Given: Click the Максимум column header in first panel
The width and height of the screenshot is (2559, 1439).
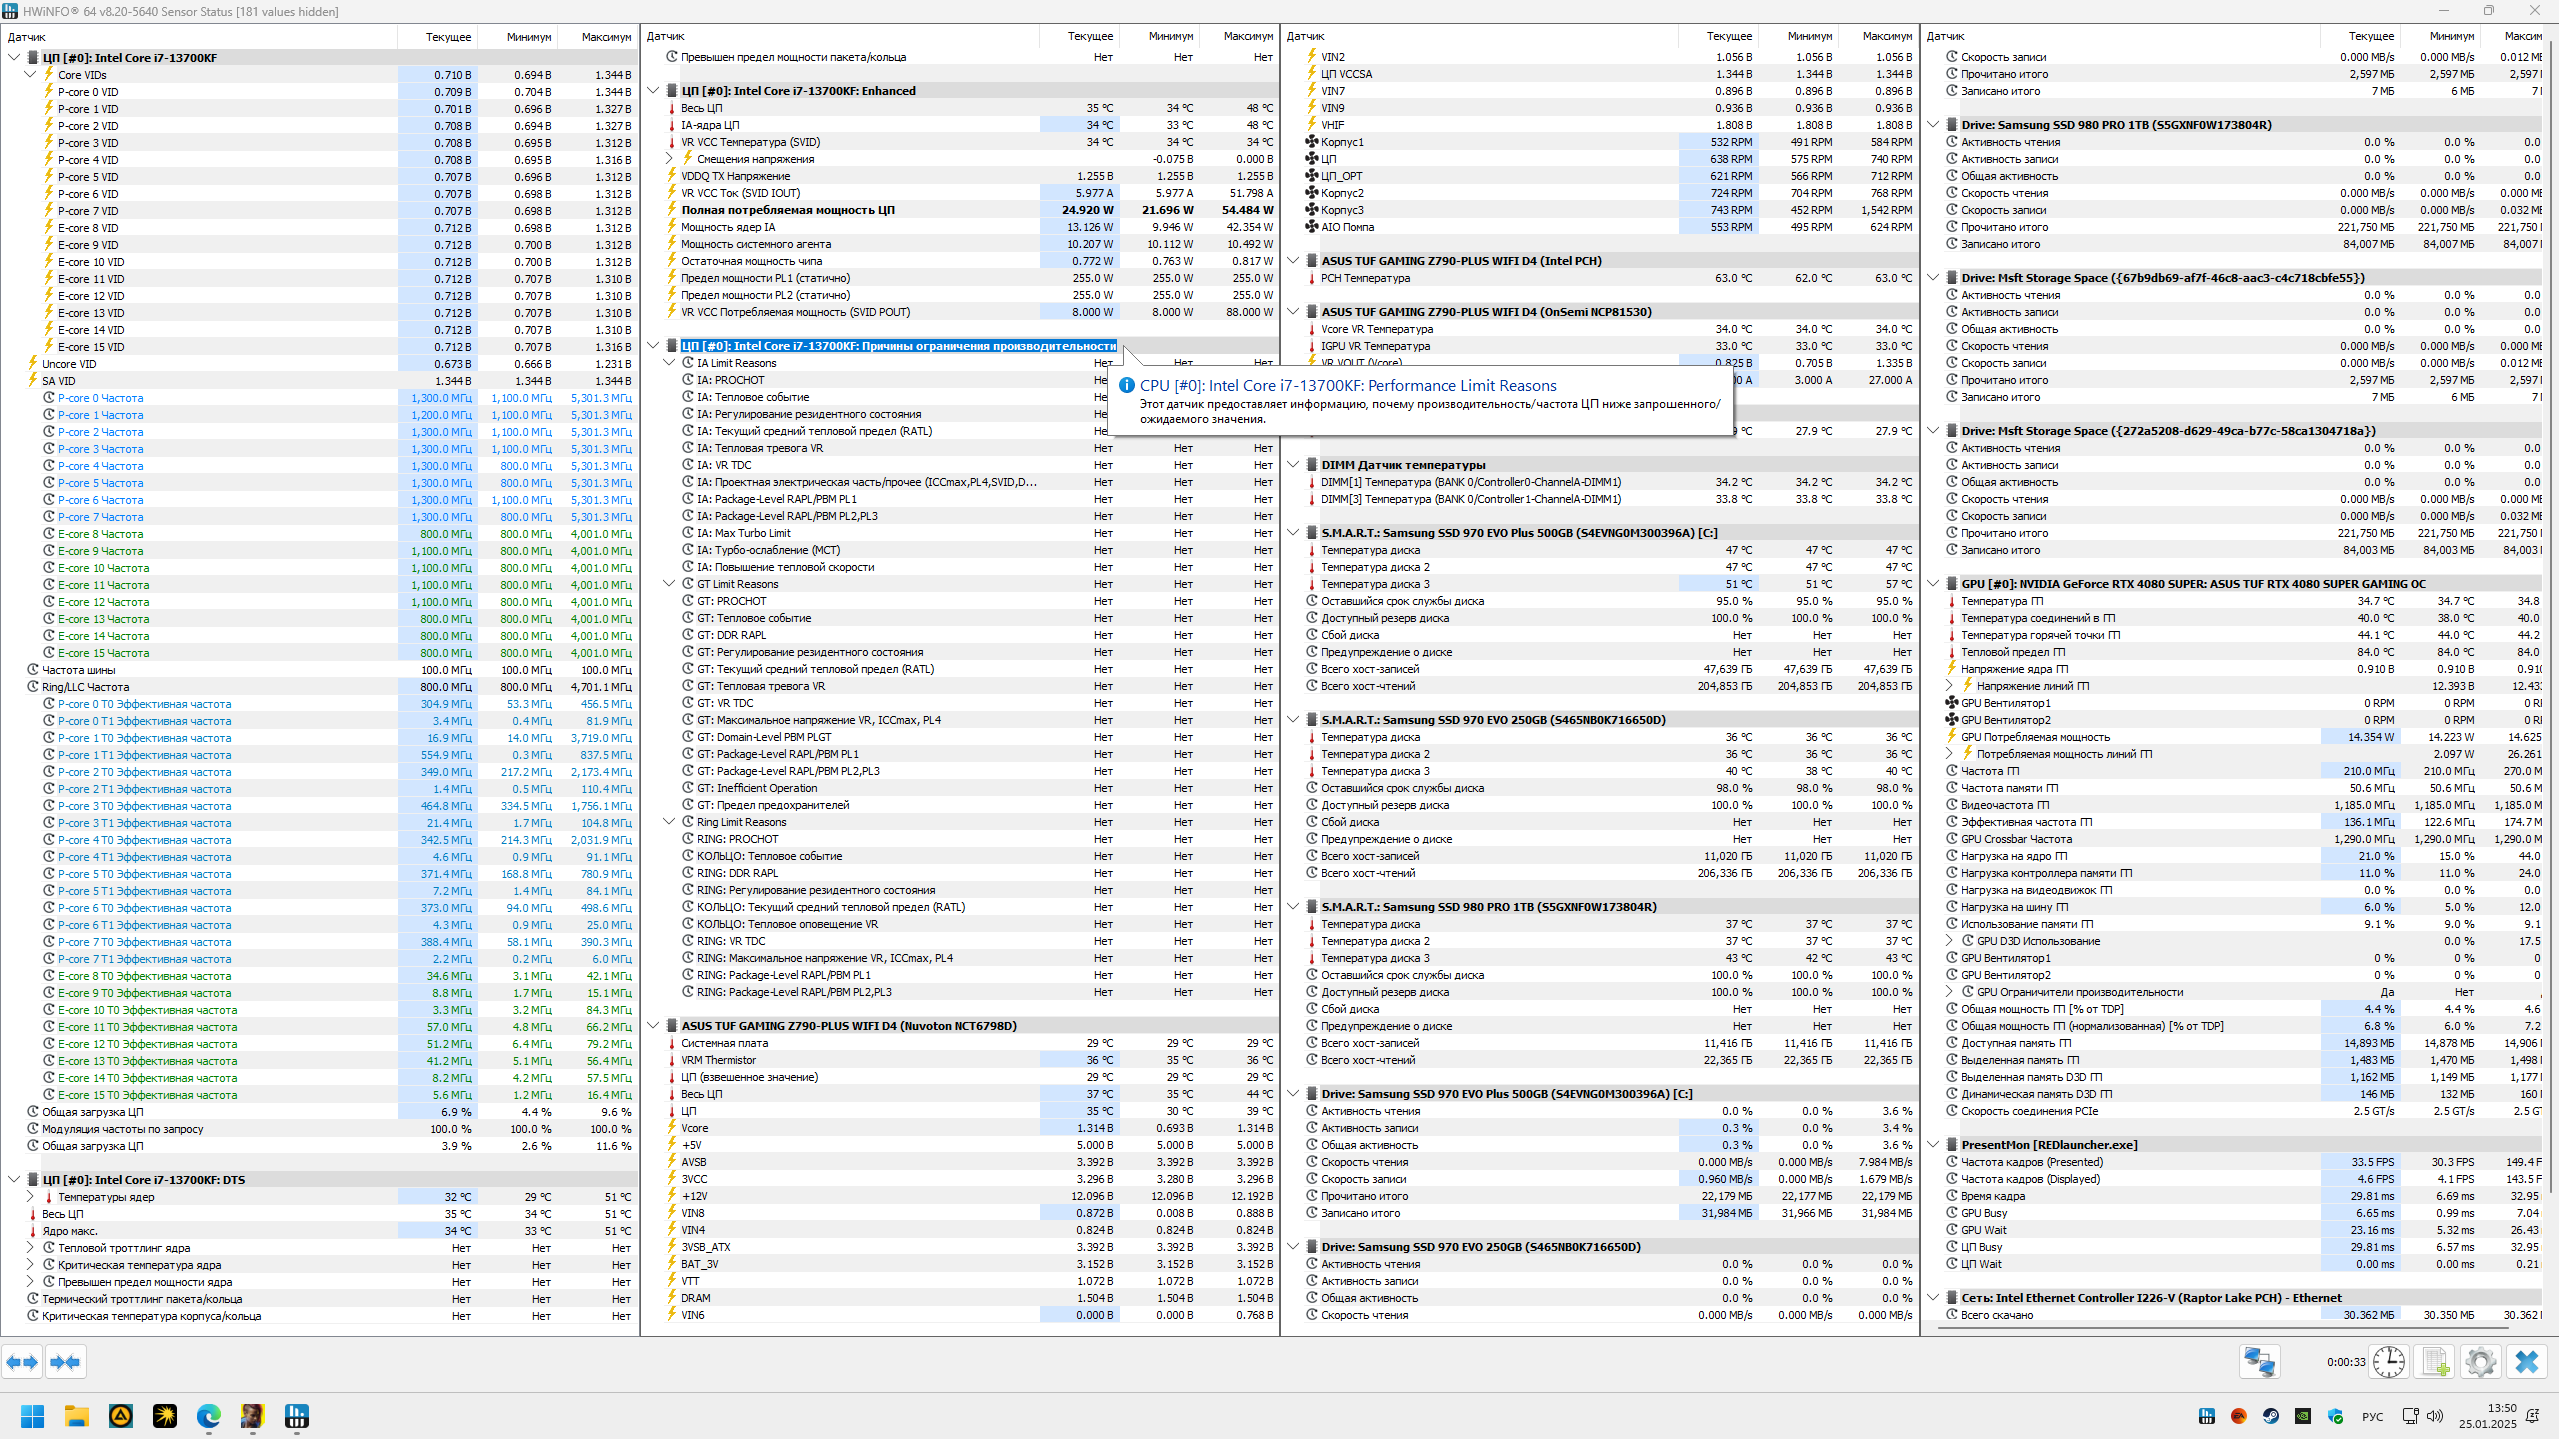Looking at the screenshot, I should [x=605, y=37].
